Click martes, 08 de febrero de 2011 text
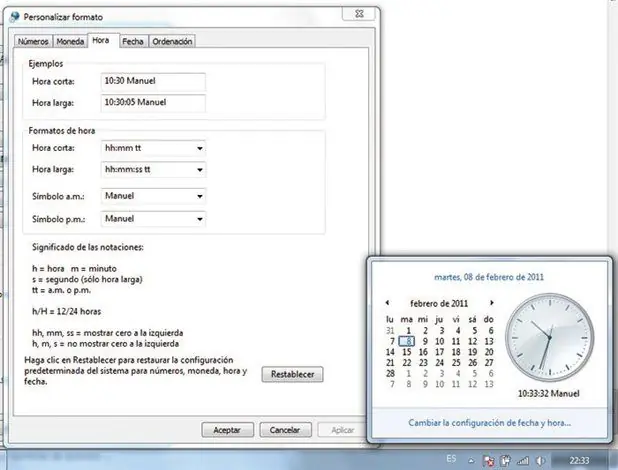 tap(489, 277)
